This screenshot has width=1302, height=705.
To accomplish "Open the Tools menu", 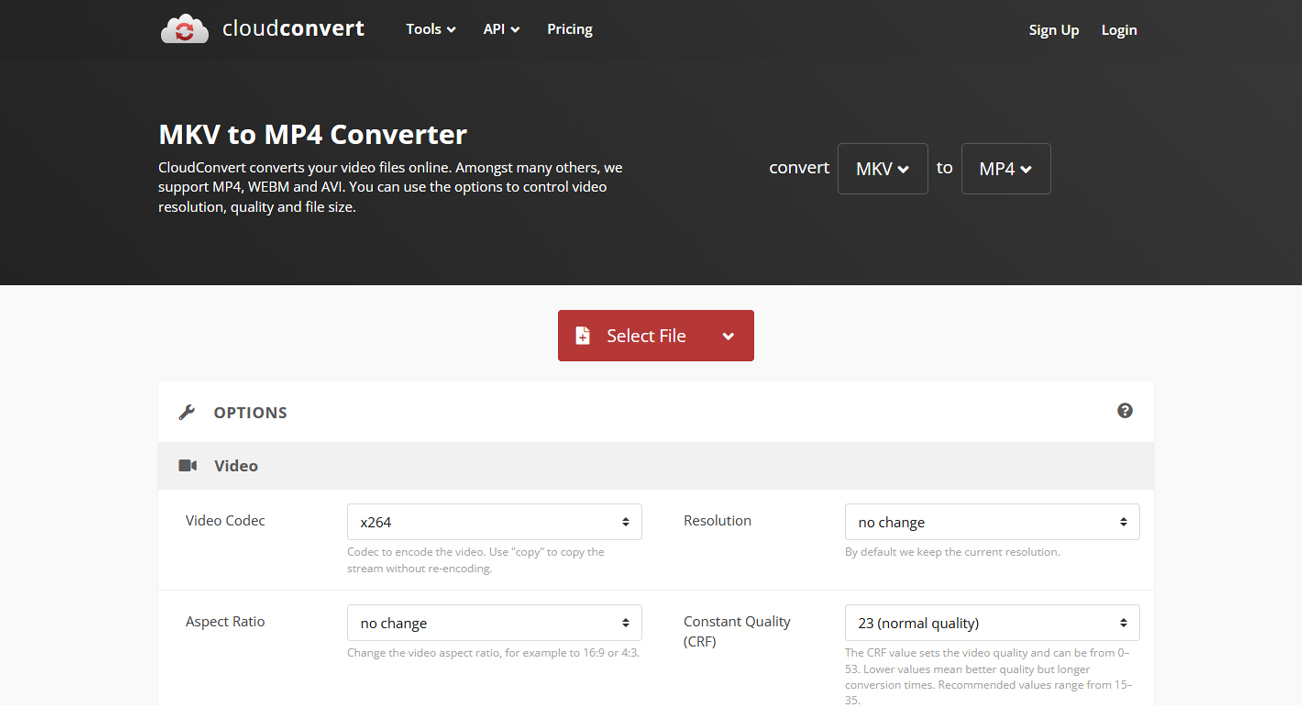I will coord(430,30).
